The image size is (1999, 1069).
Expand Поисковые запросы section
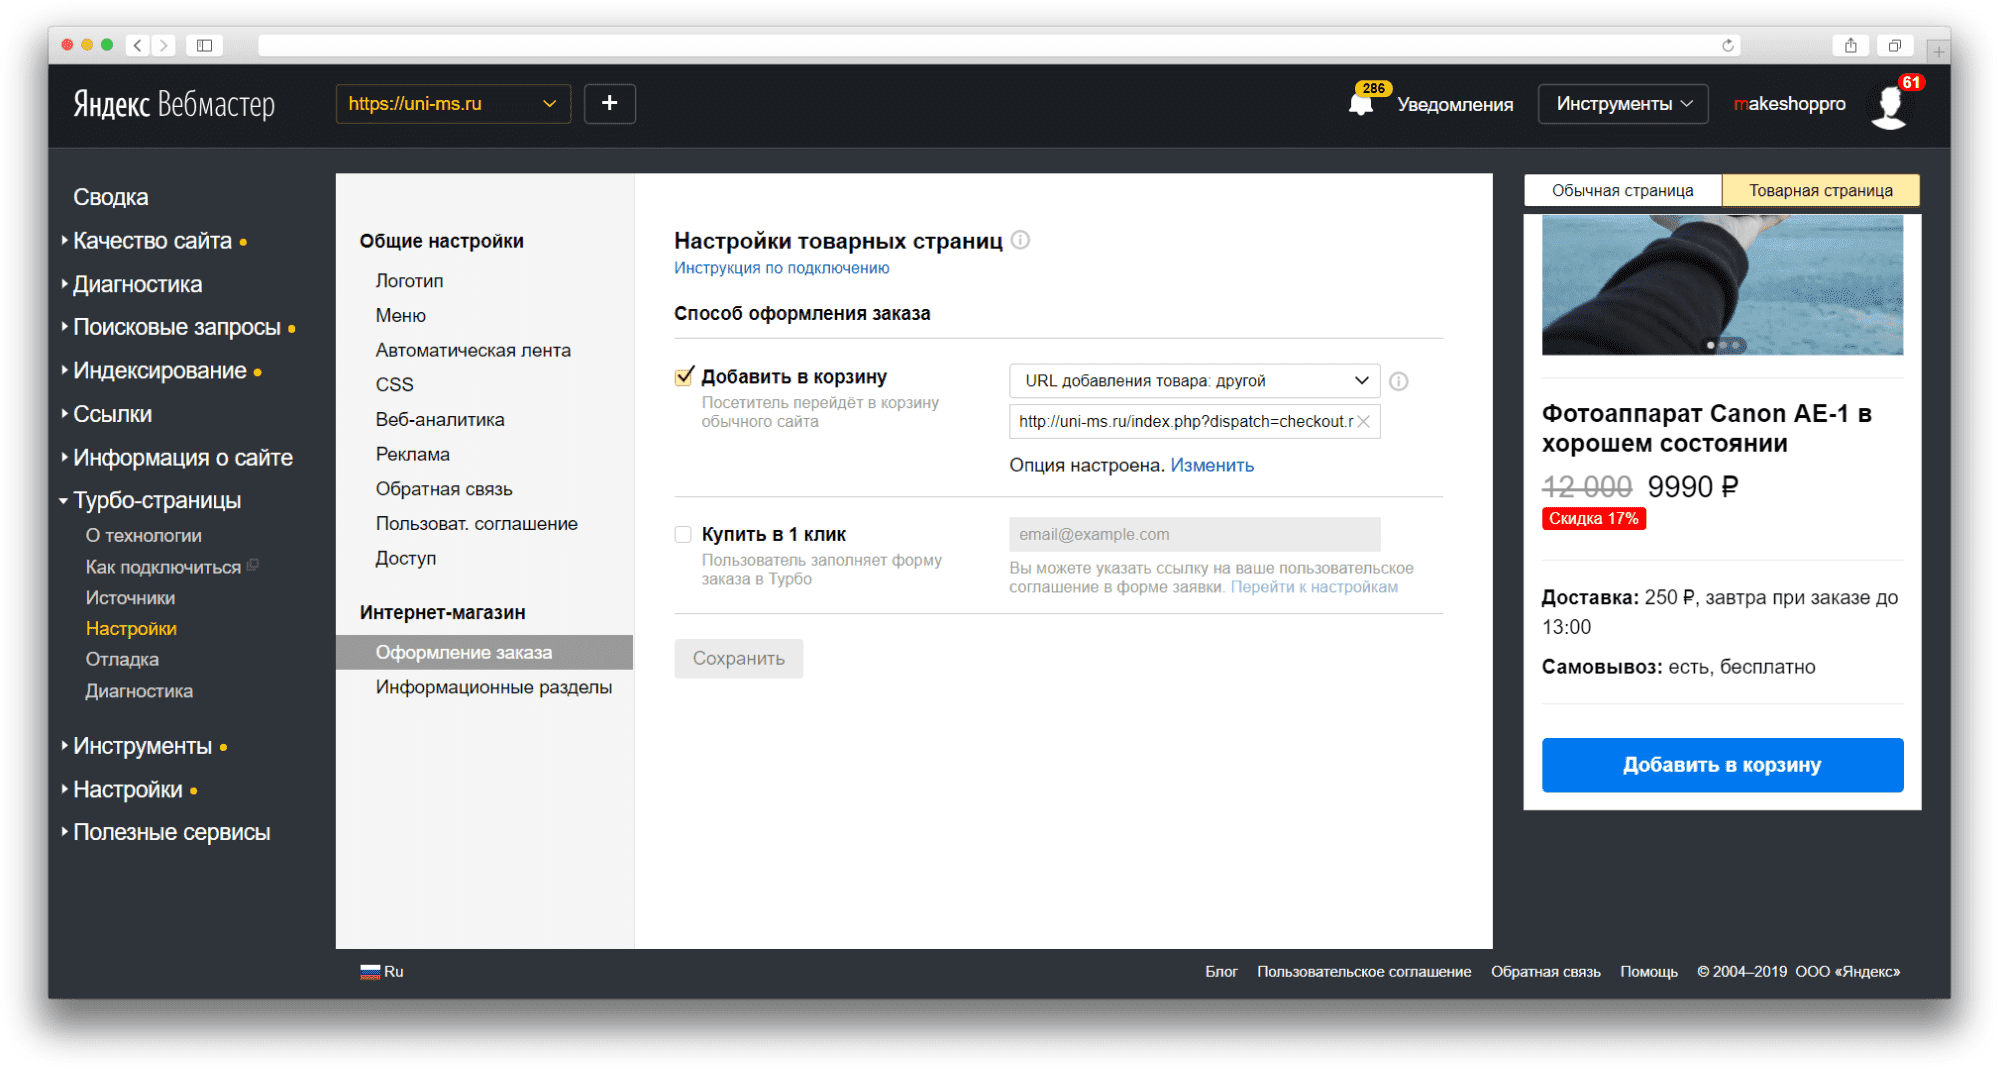pyautogui.click(x=176, y=327)
